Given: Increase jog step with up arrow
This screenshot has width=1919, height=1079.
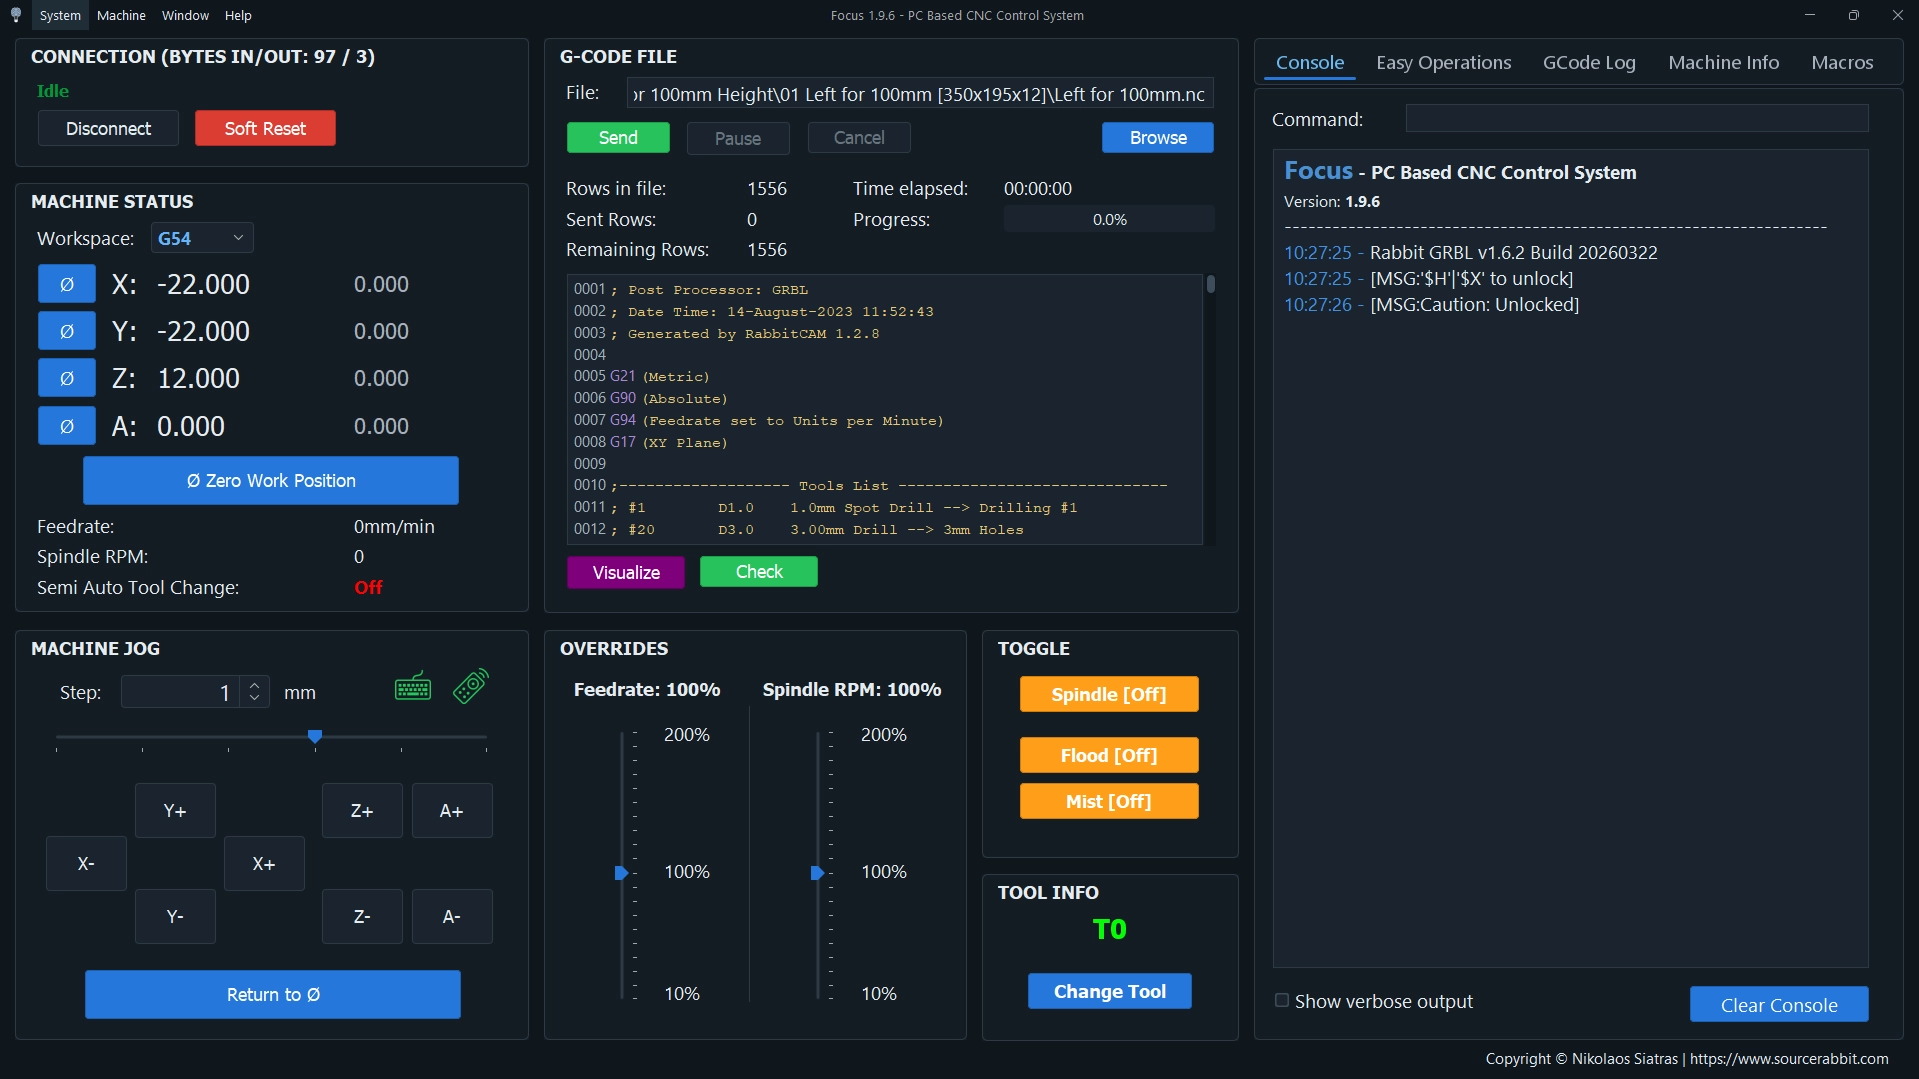Looking at the screenshot, I should tap(255, 685).
